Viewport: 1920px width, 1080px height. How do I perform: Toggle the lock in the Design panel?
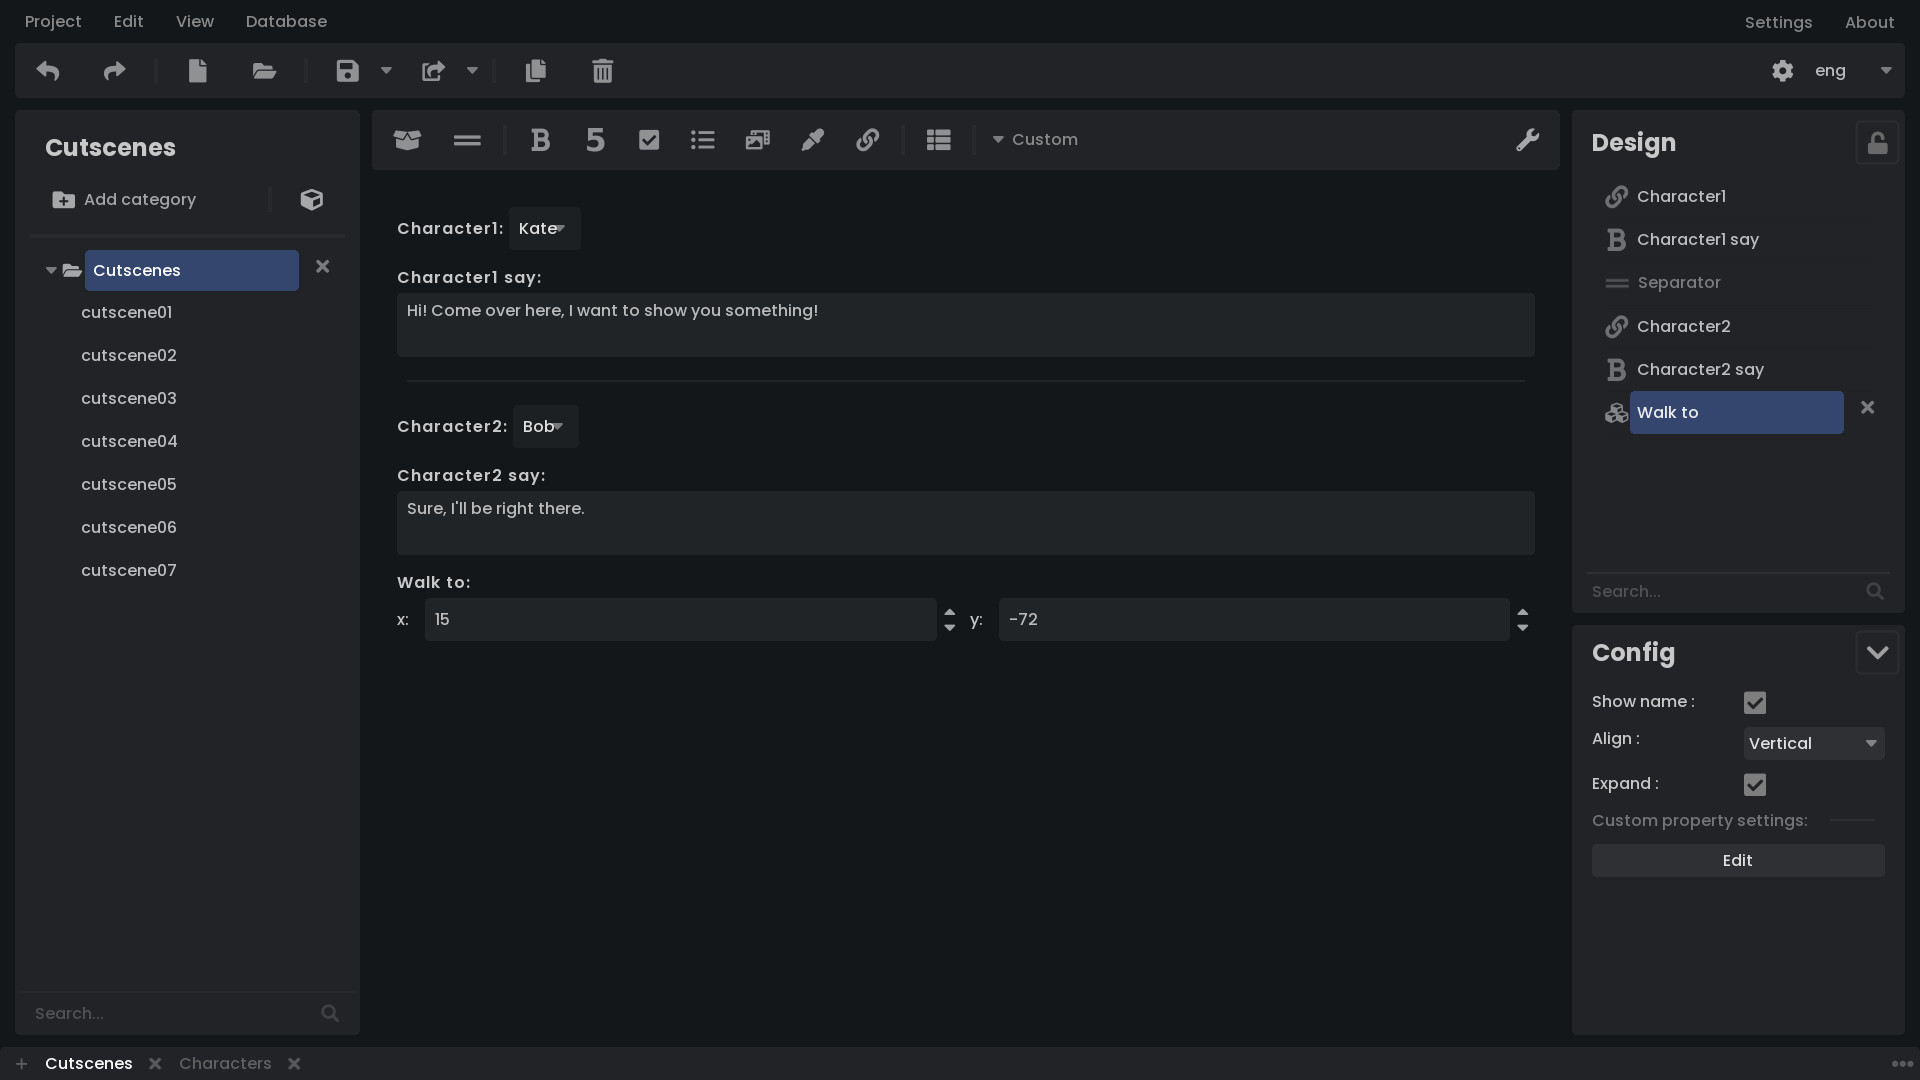pos(1877,142)
